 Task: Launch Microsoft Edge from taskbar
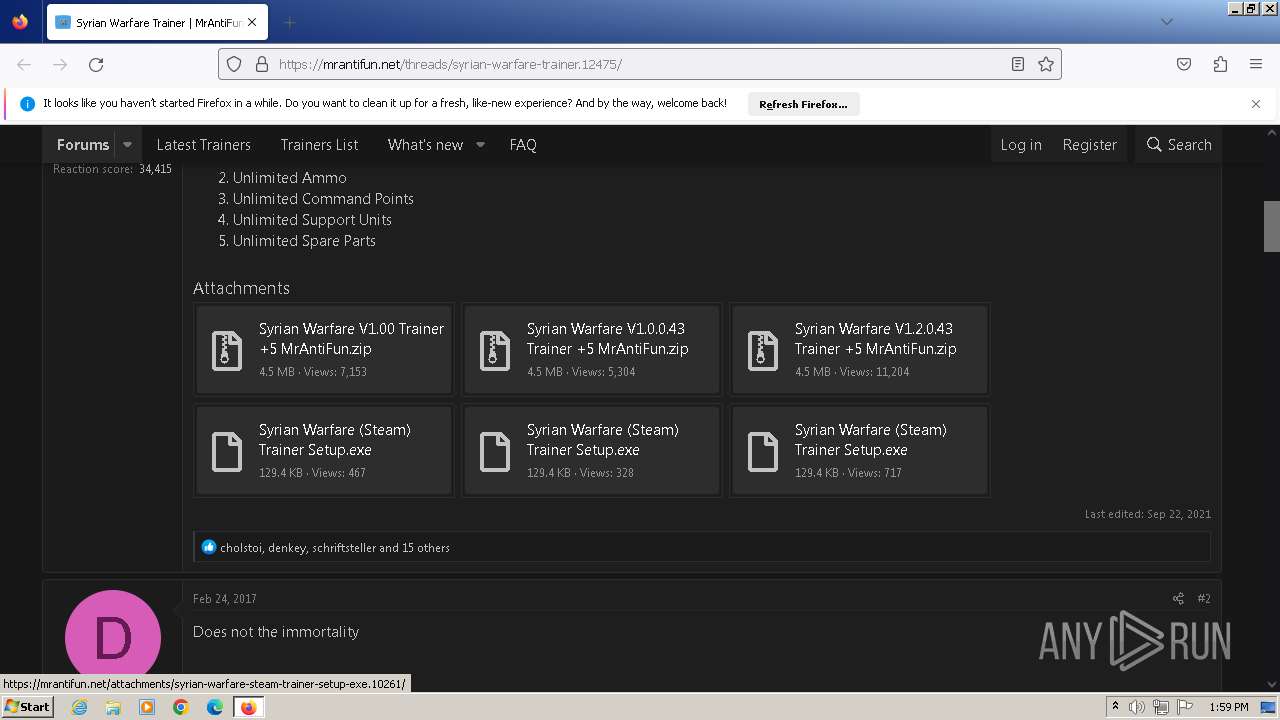215,707
